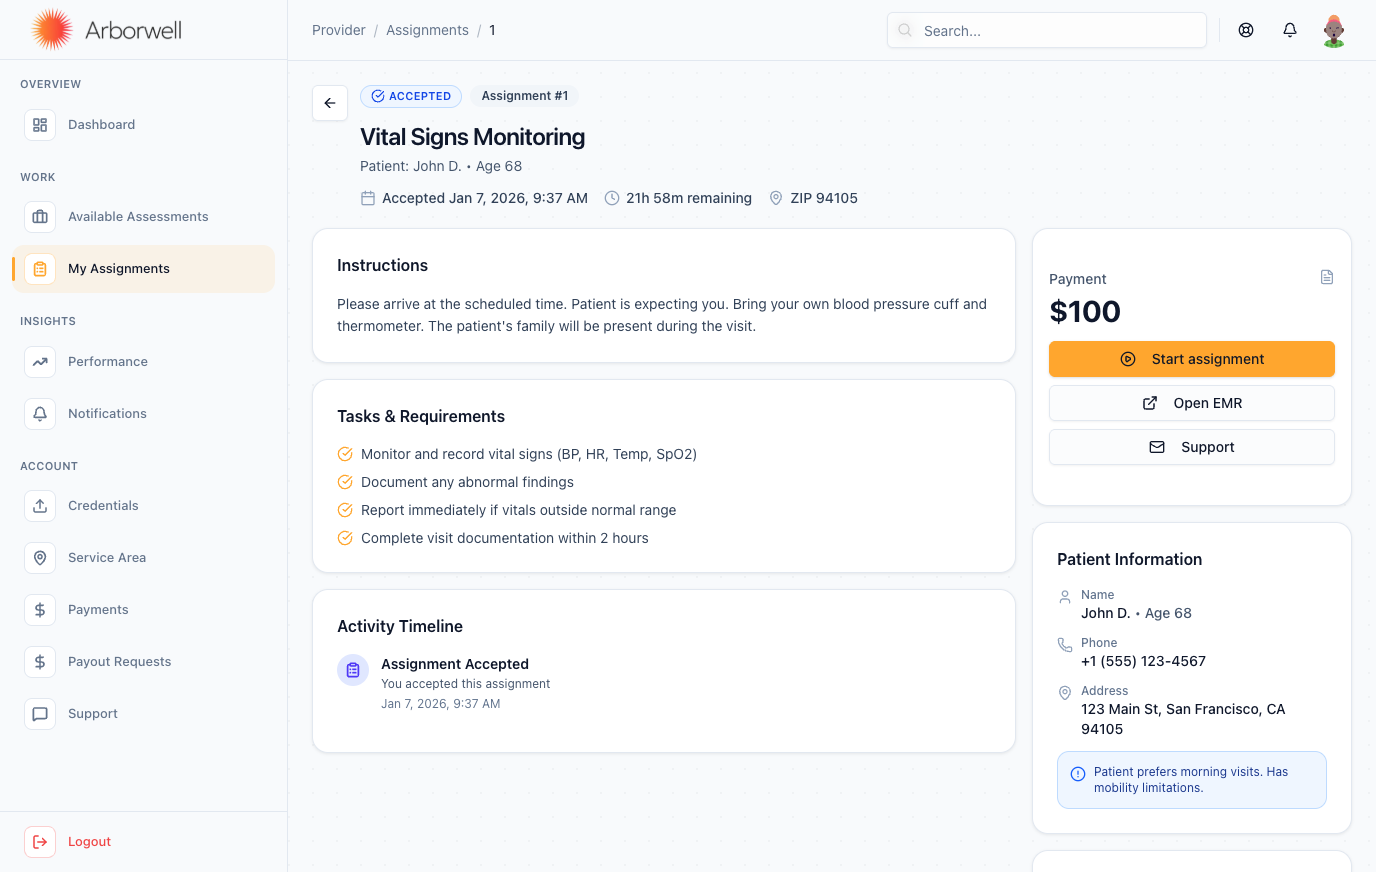Navigate to Service Area settings
Screen dimensions: 1376x872
tap(107, 558)
